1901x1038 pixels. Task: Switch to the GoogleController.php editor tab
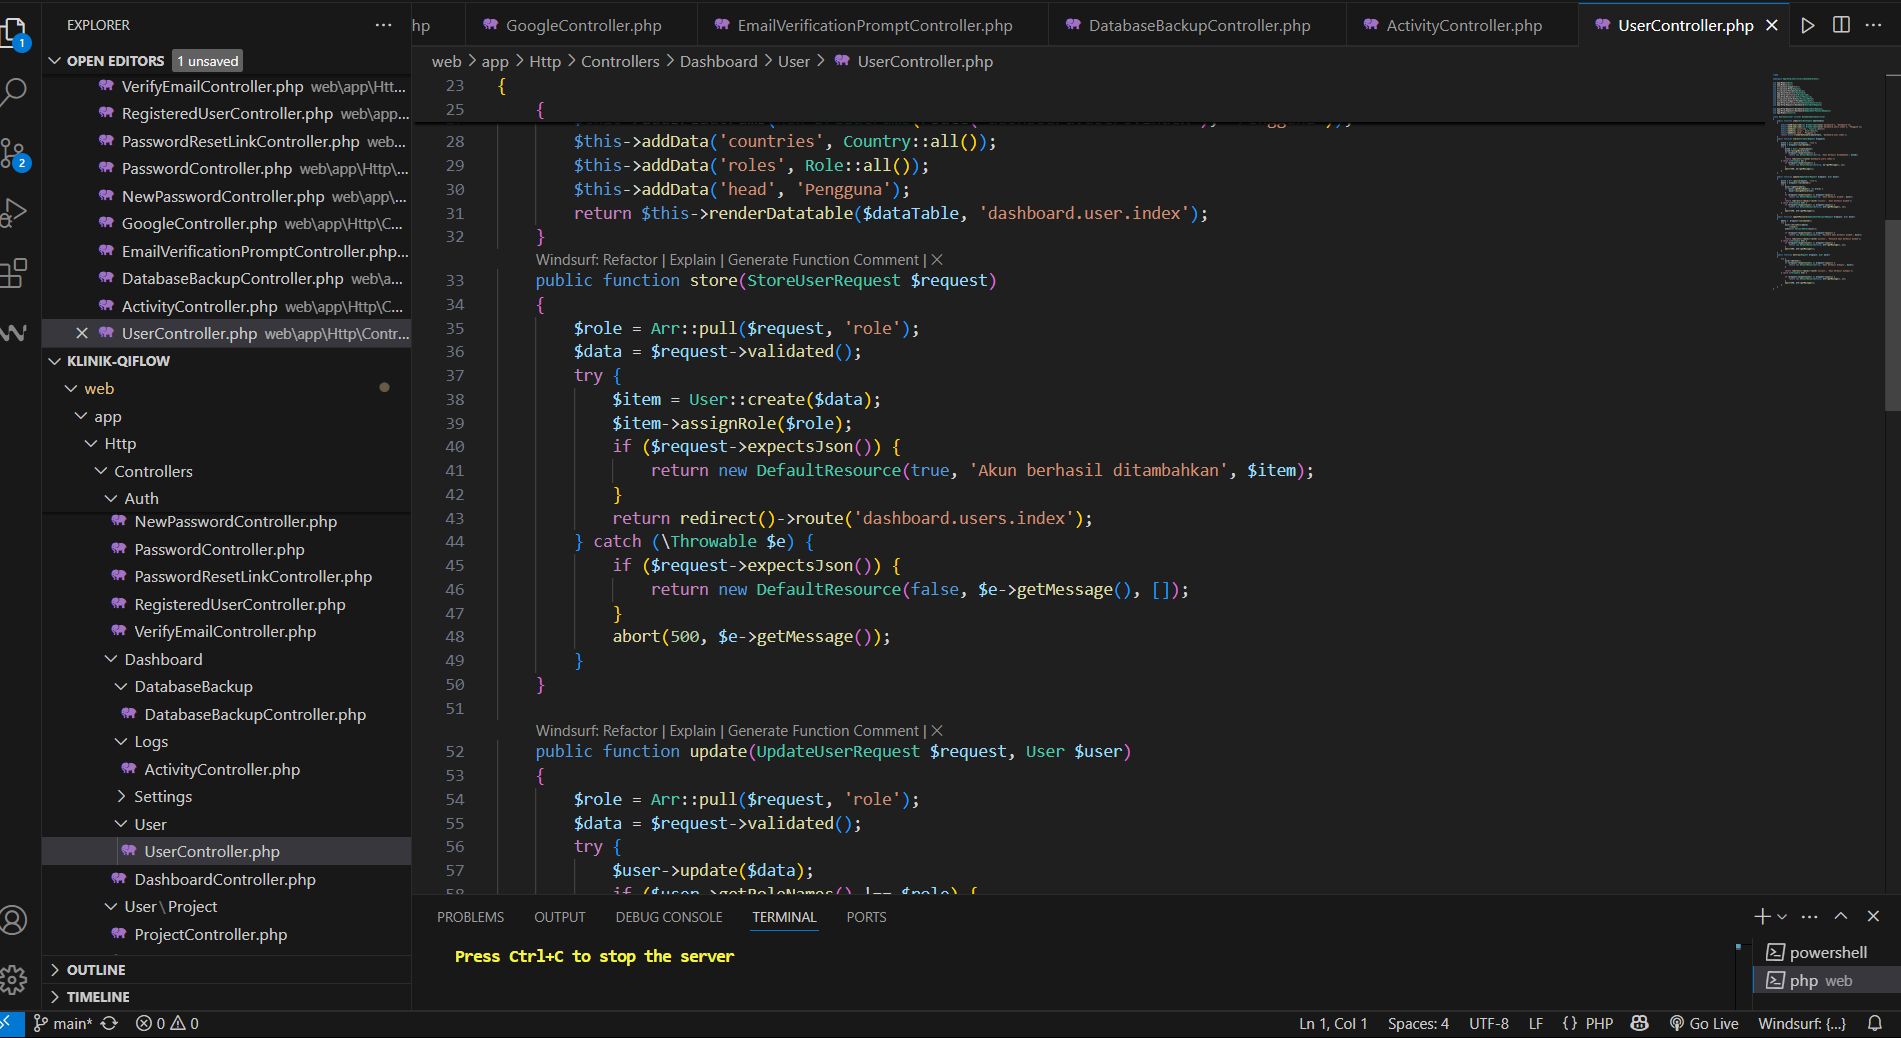pos(583,25)
